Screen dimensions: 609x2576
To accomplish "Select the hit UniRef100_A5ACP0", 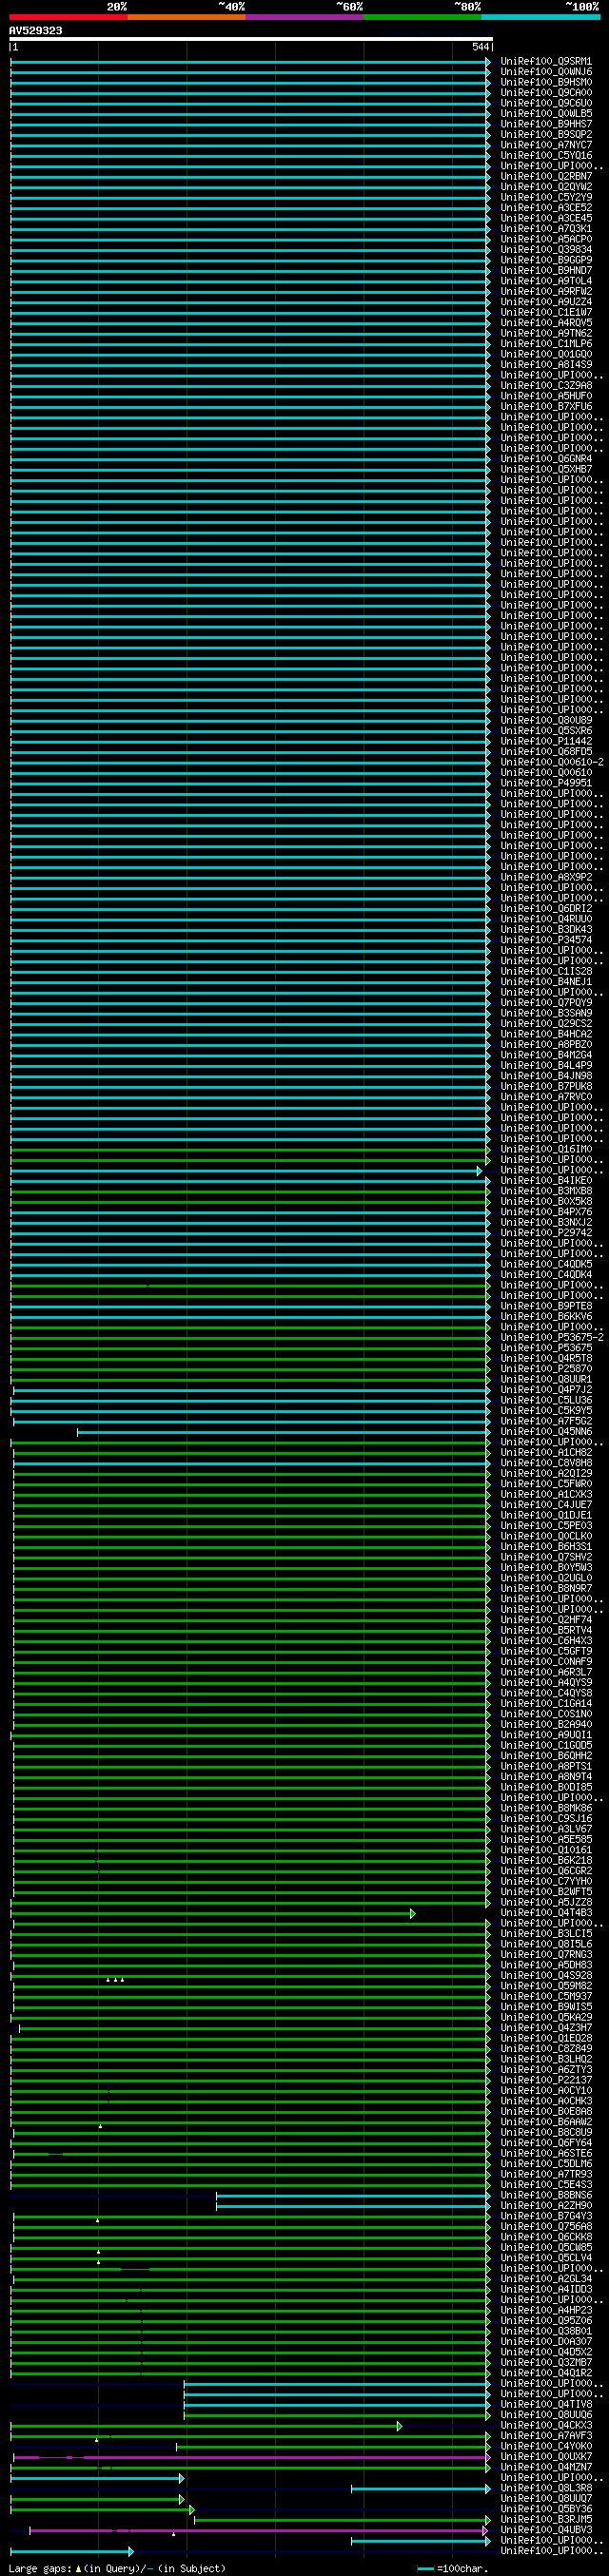I will click(546, 240).
